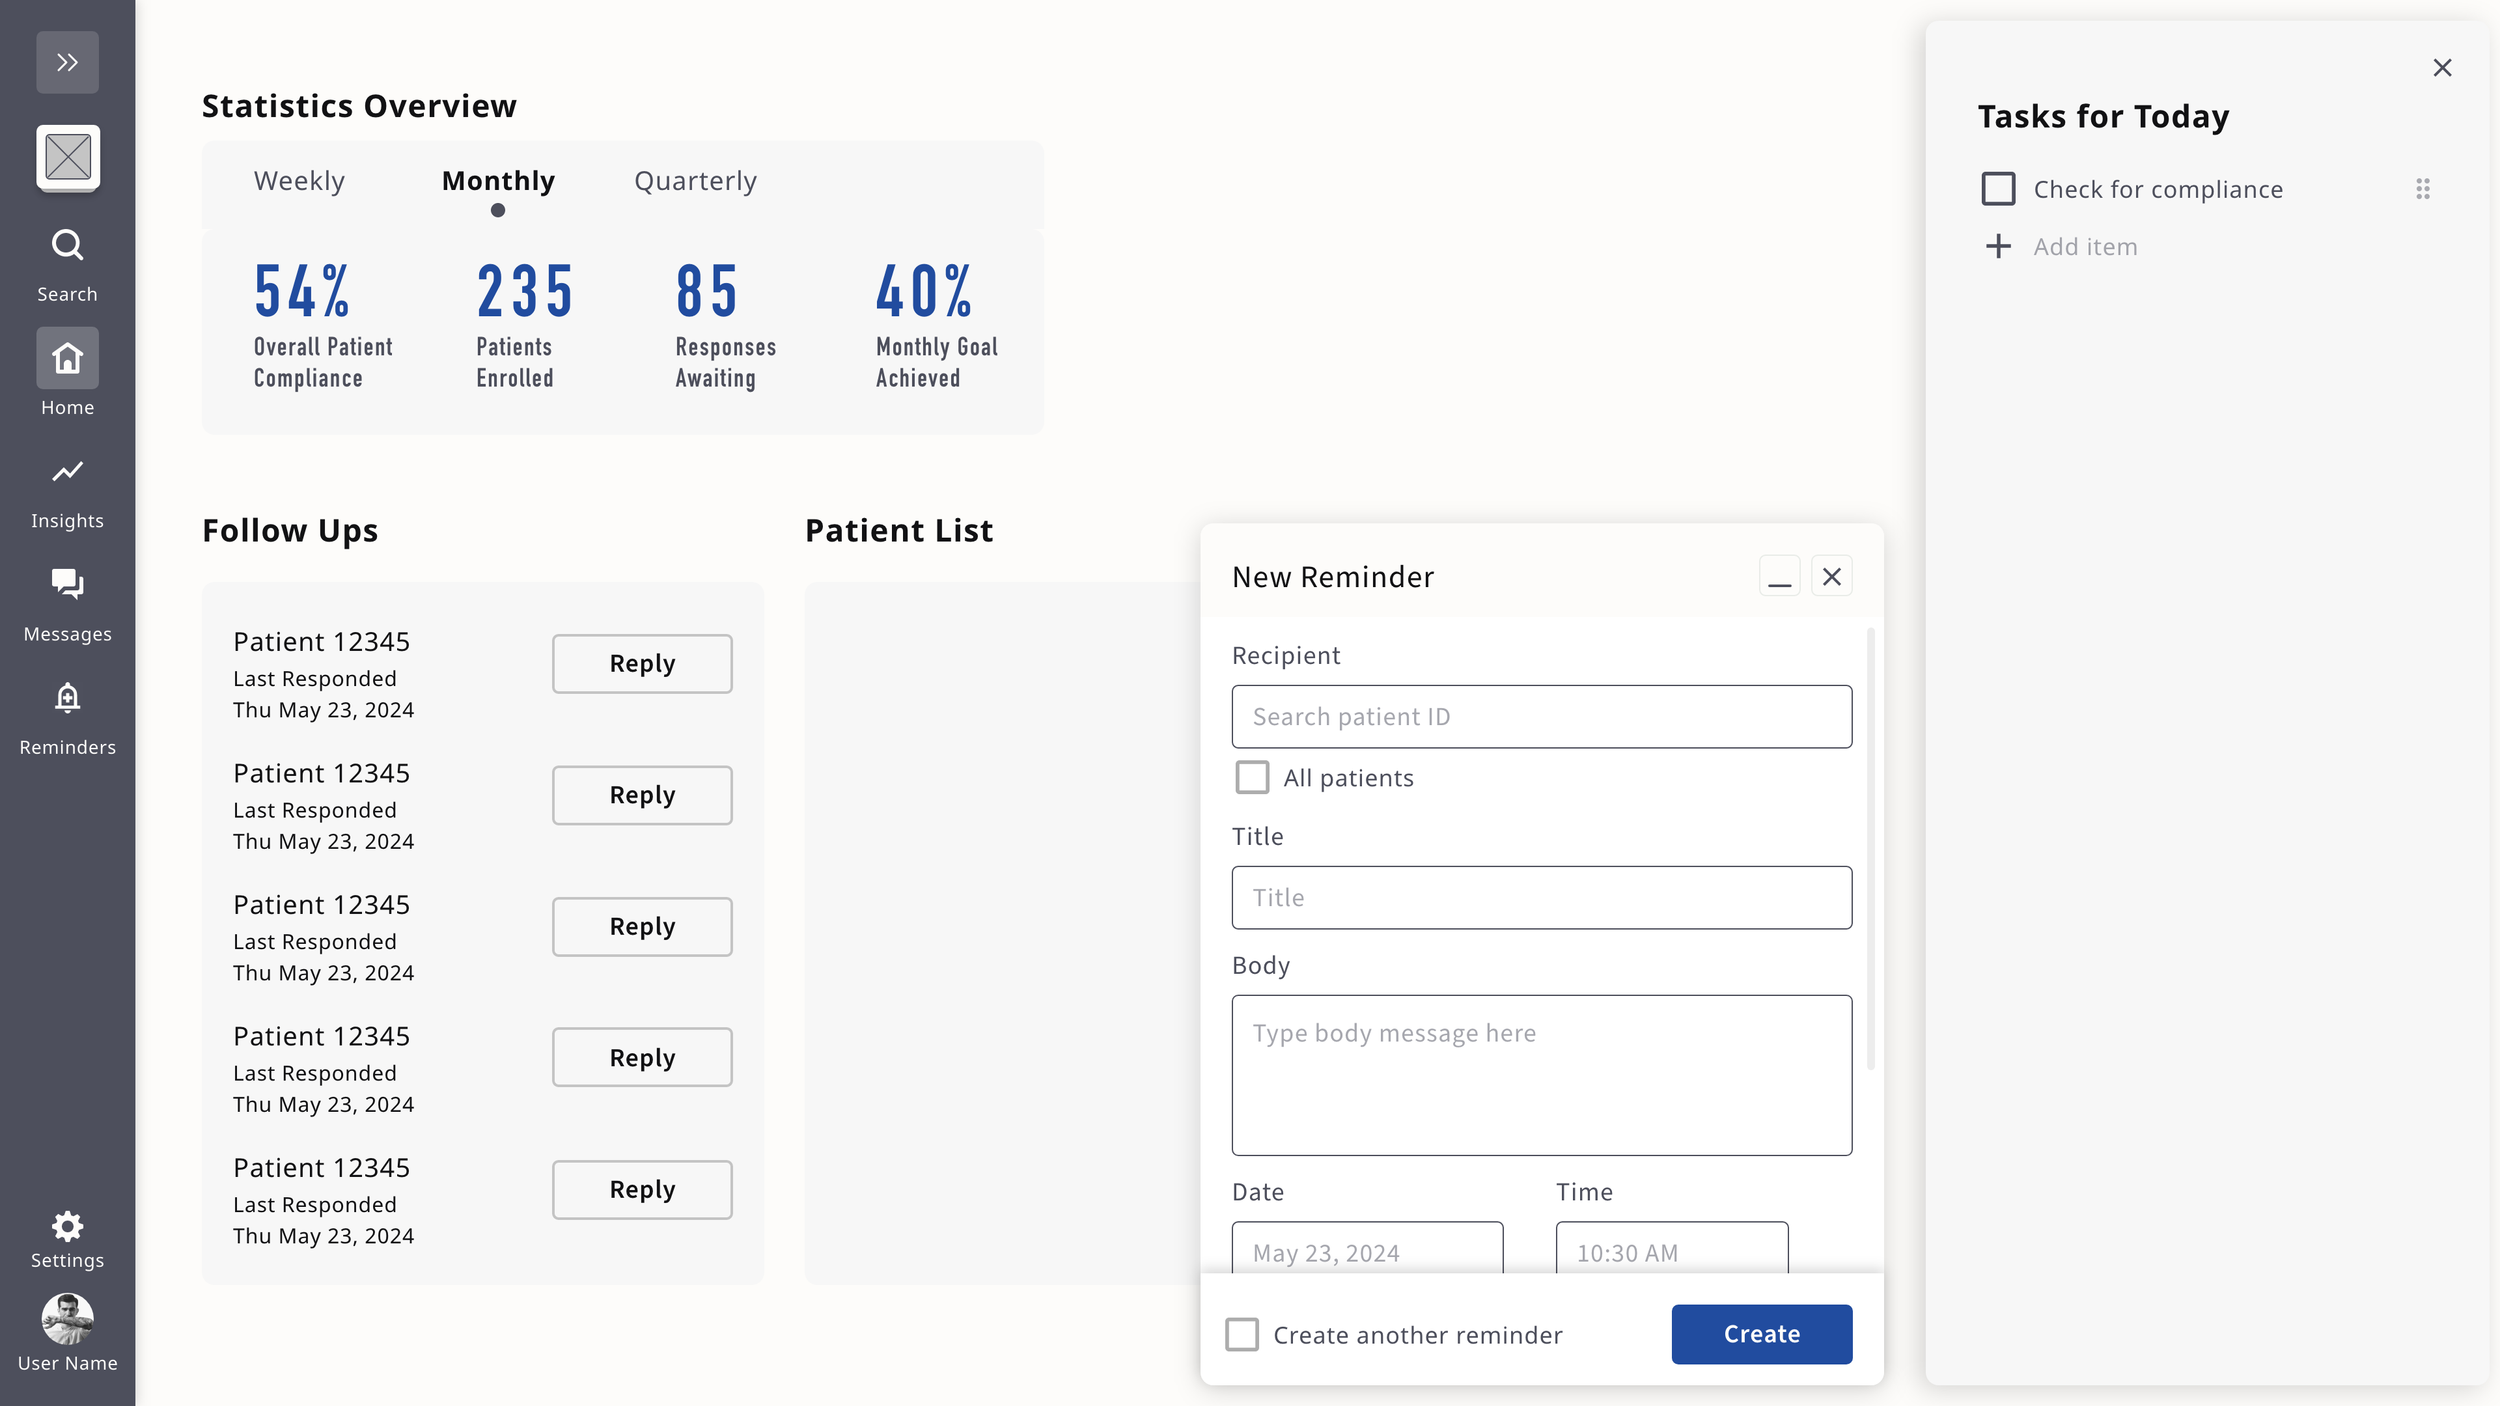Open the Date field picker

(x=1366, y=1250)
